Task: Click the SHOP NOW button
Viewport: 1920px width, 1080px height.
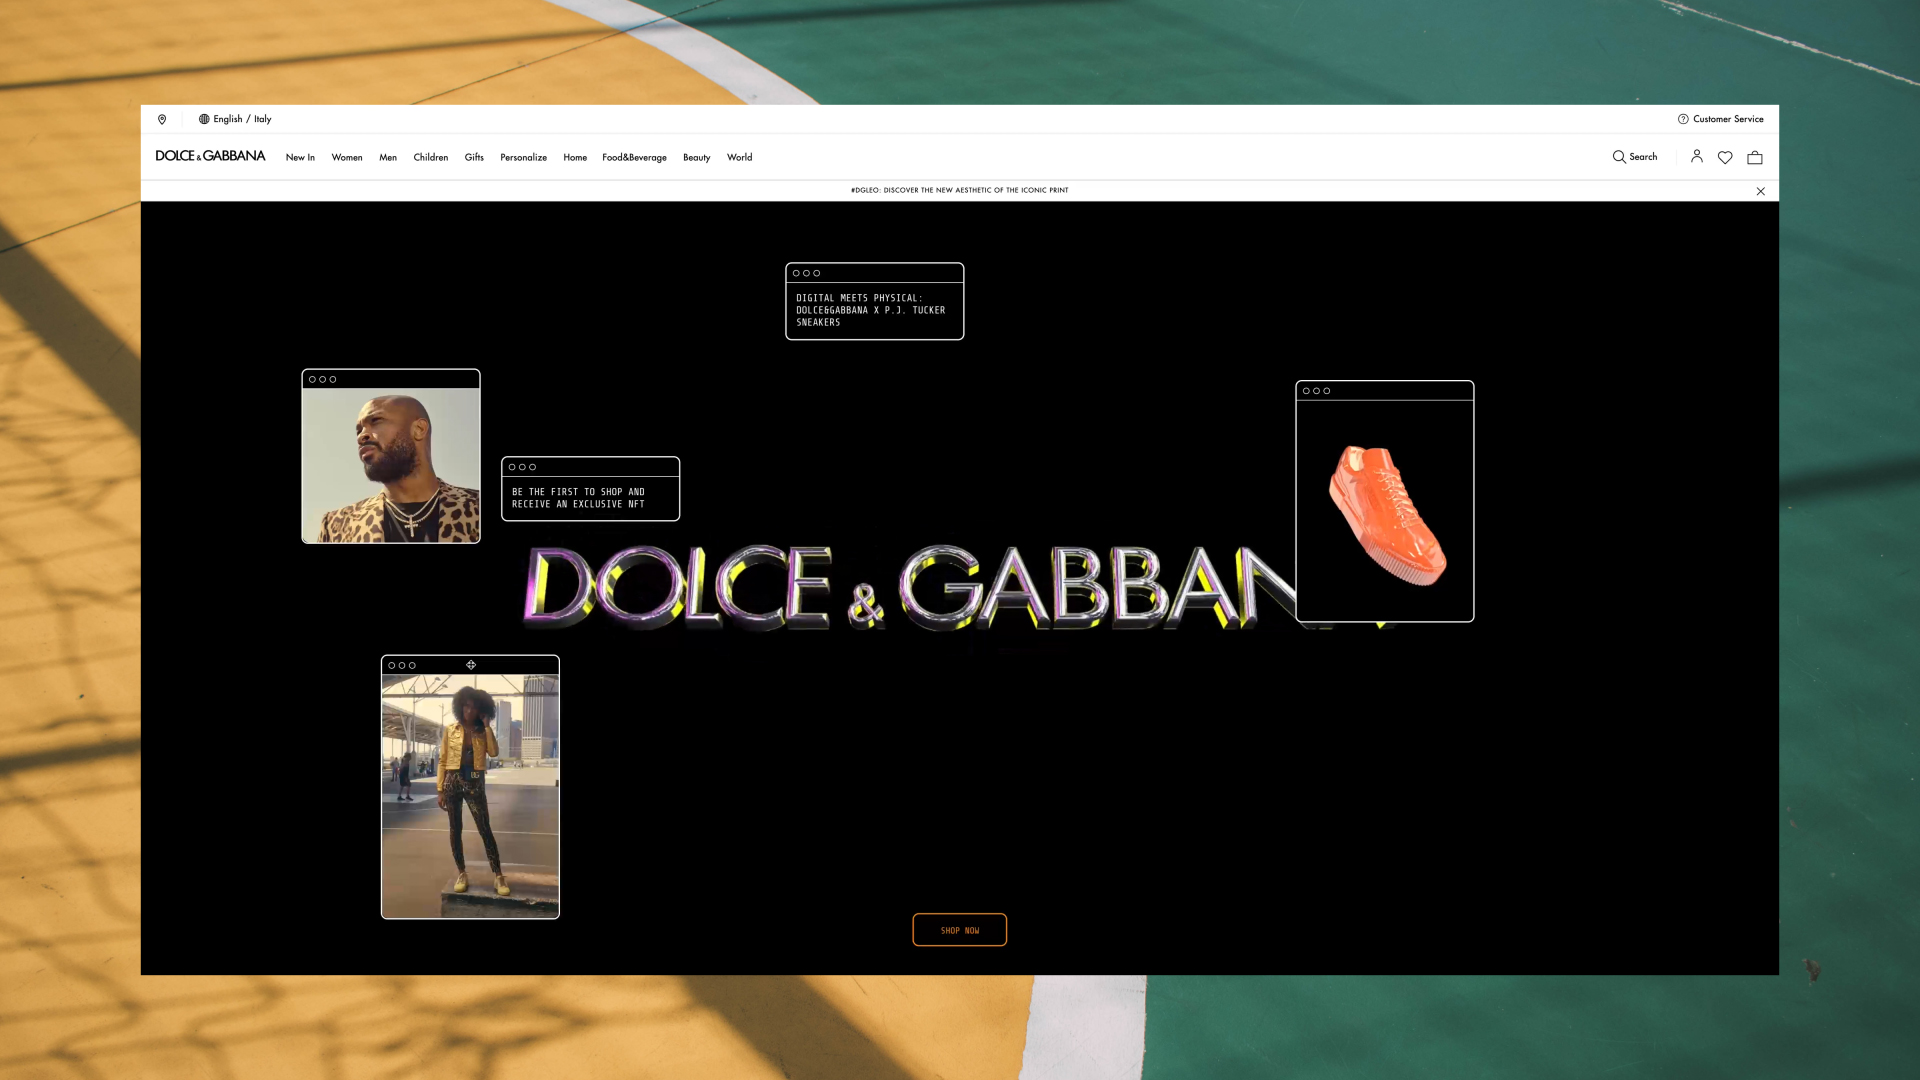Action: [960, 930]
